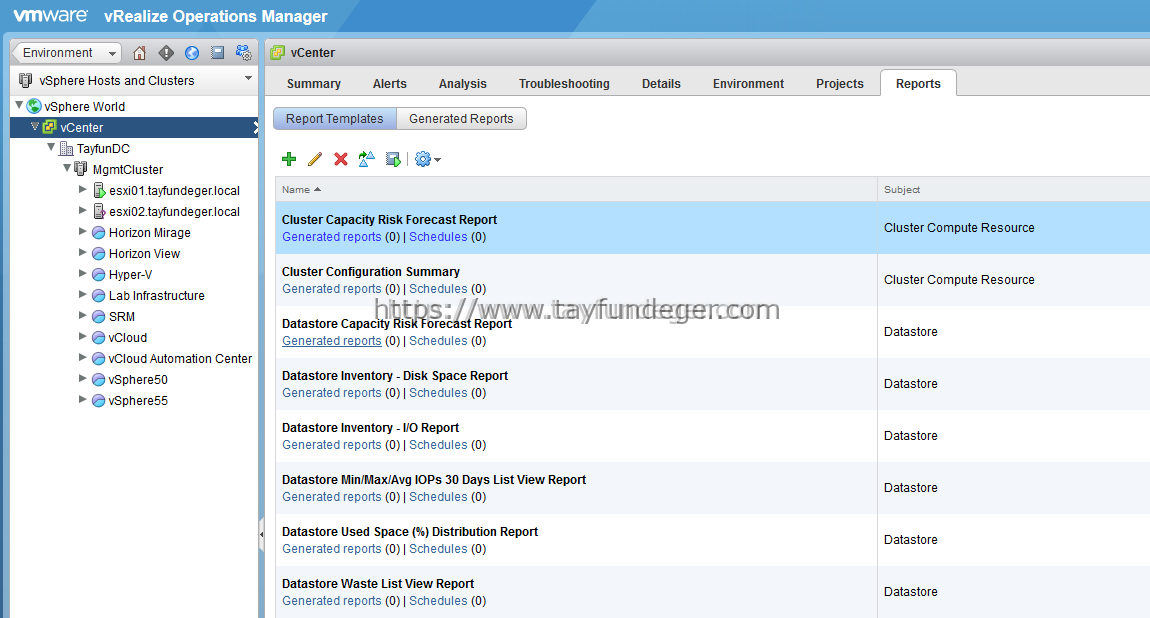Image resolution: width=1150 pixels, height=618 pixels.
Task: Switch to the Alerts tab
Action: tap(389, 84)
